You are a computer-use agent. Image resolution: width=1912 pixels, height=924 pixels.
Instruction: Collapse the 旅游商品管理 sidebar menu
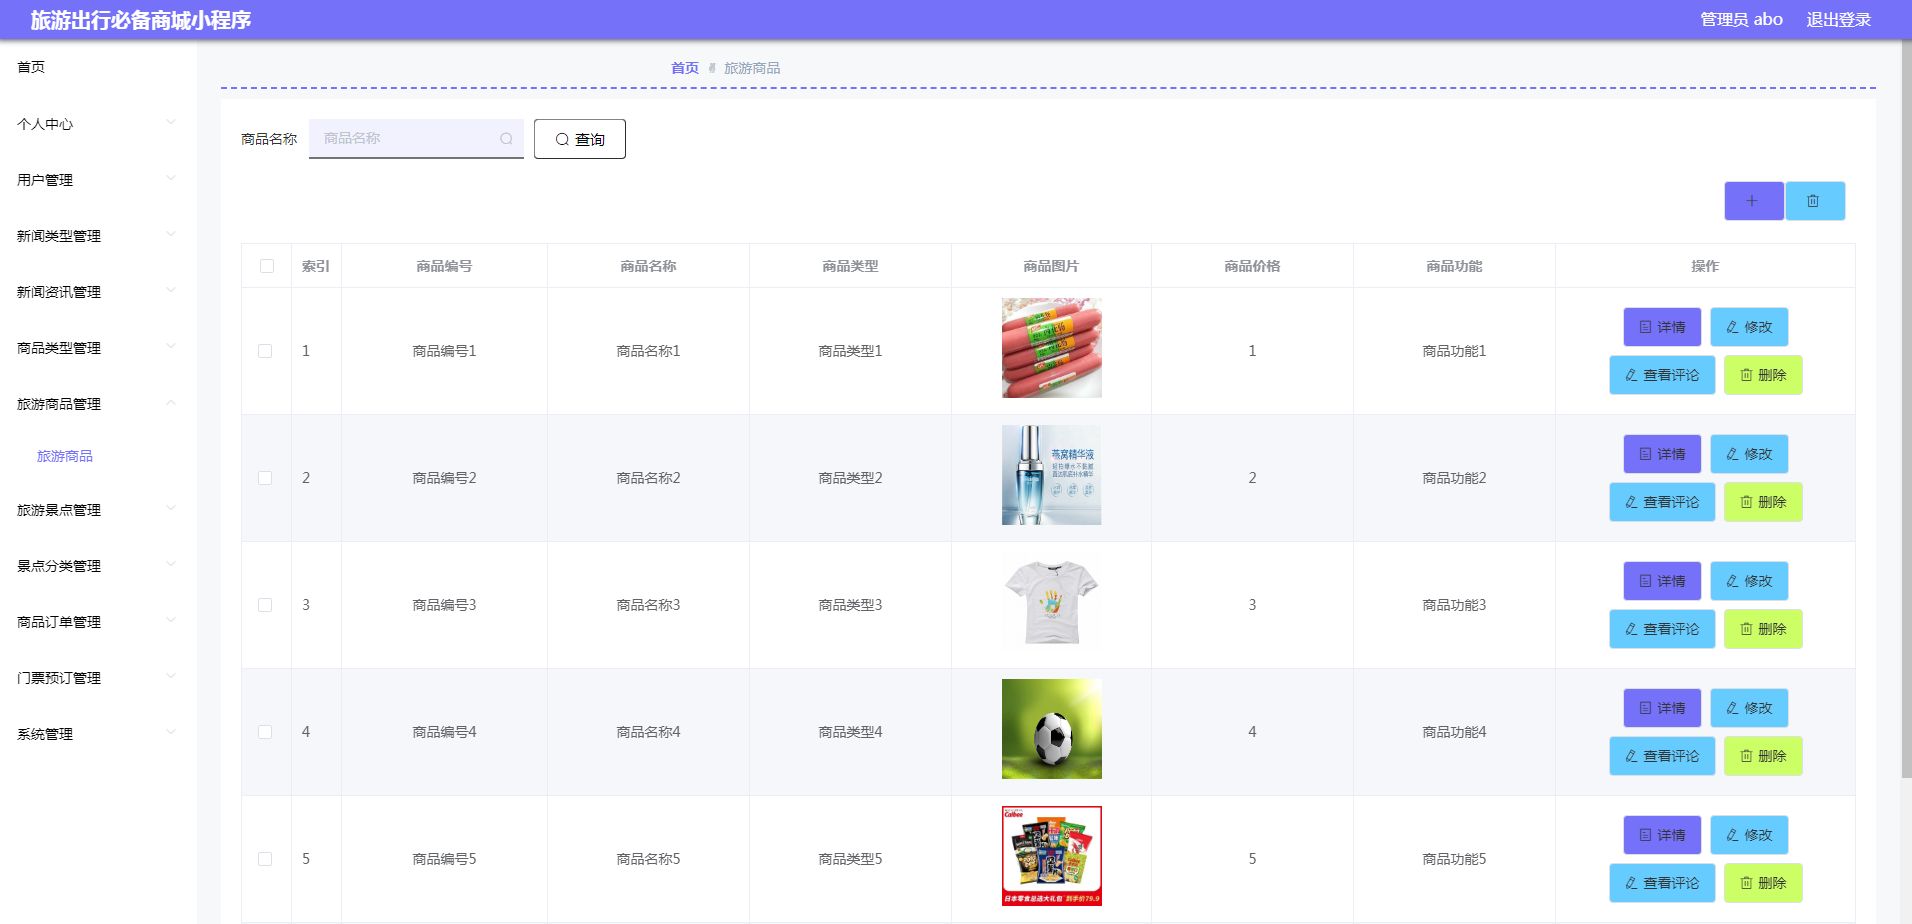(x=97, y=404)
